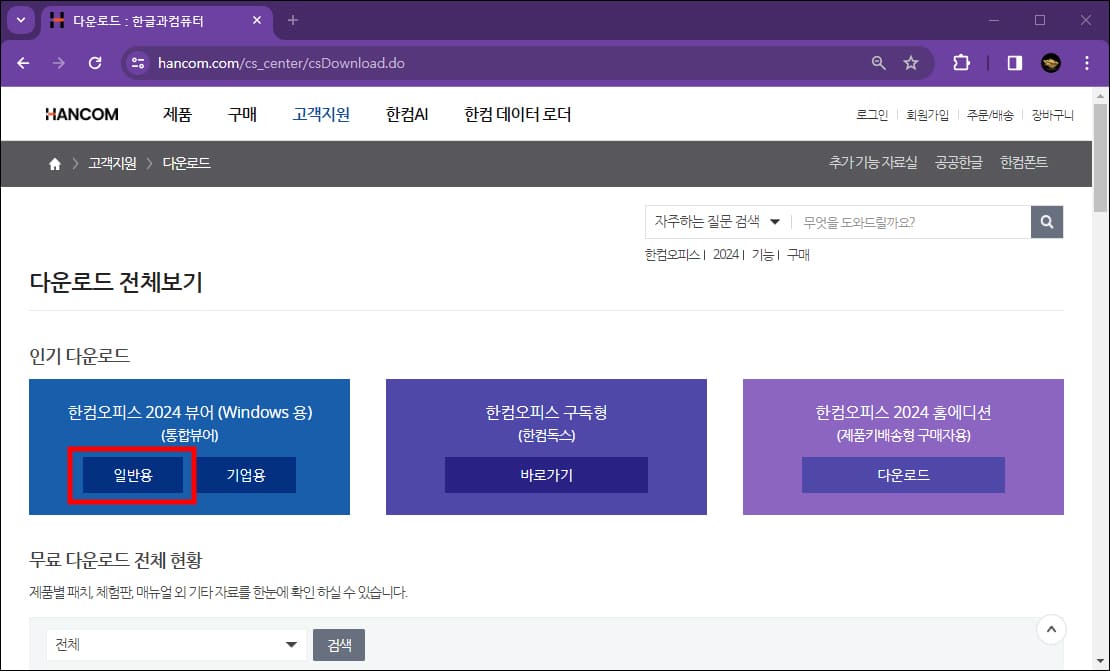The image size is (1110, 671).
Task: Bookmark this page with the star icon
Action: (911, 62)
